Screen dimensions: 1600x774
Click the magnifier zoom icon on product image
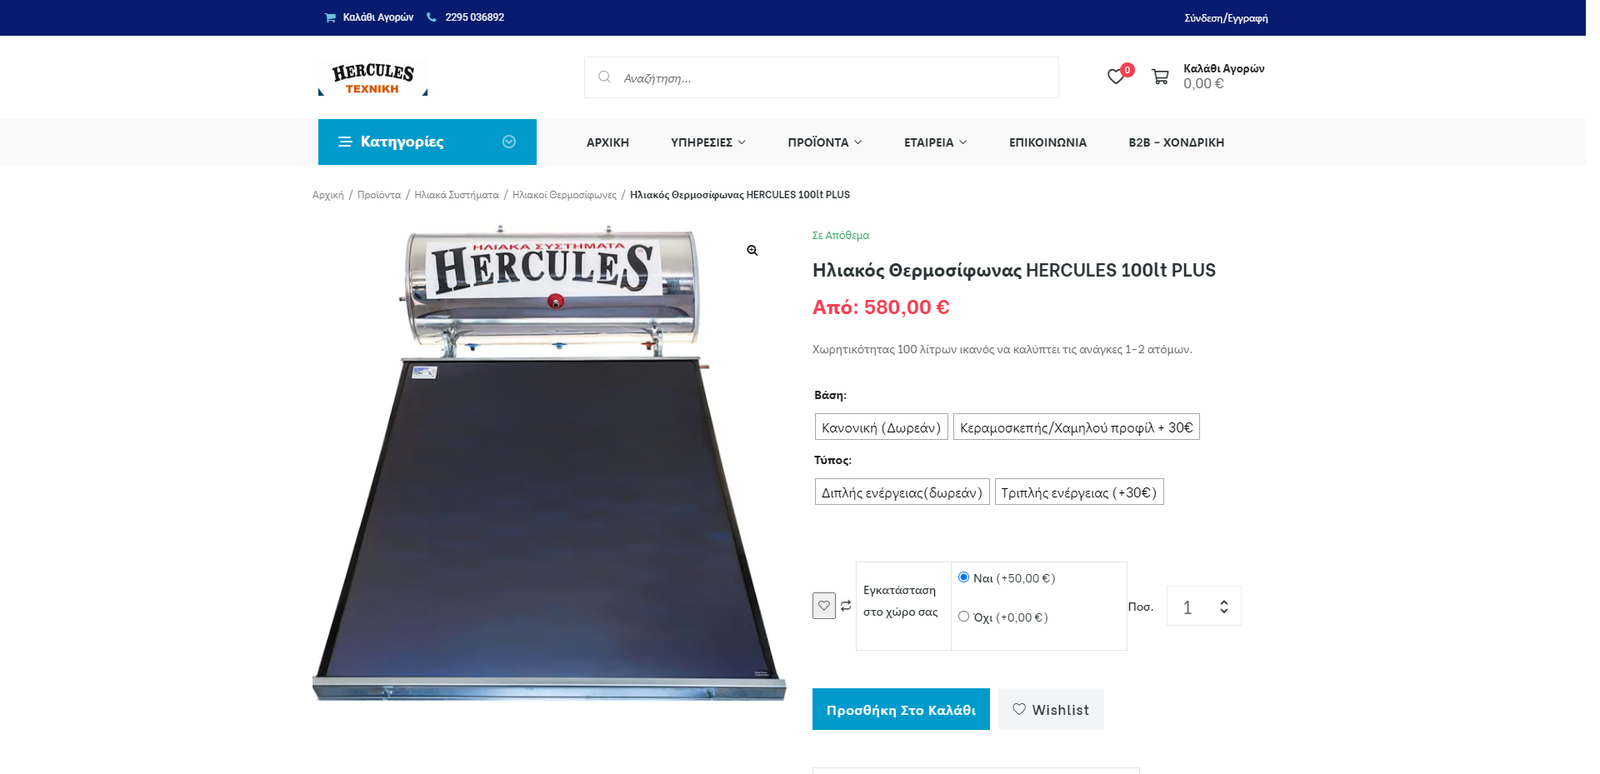pyautogui.click(x=752, y=251)
